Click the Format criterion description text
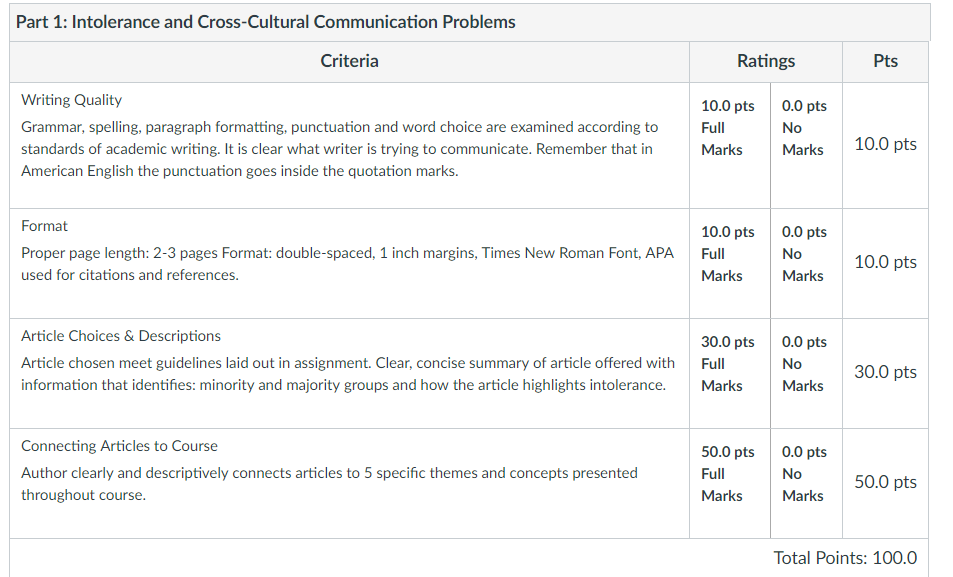The height and width of the screenshot is (577, 953). tap(348, 264)
